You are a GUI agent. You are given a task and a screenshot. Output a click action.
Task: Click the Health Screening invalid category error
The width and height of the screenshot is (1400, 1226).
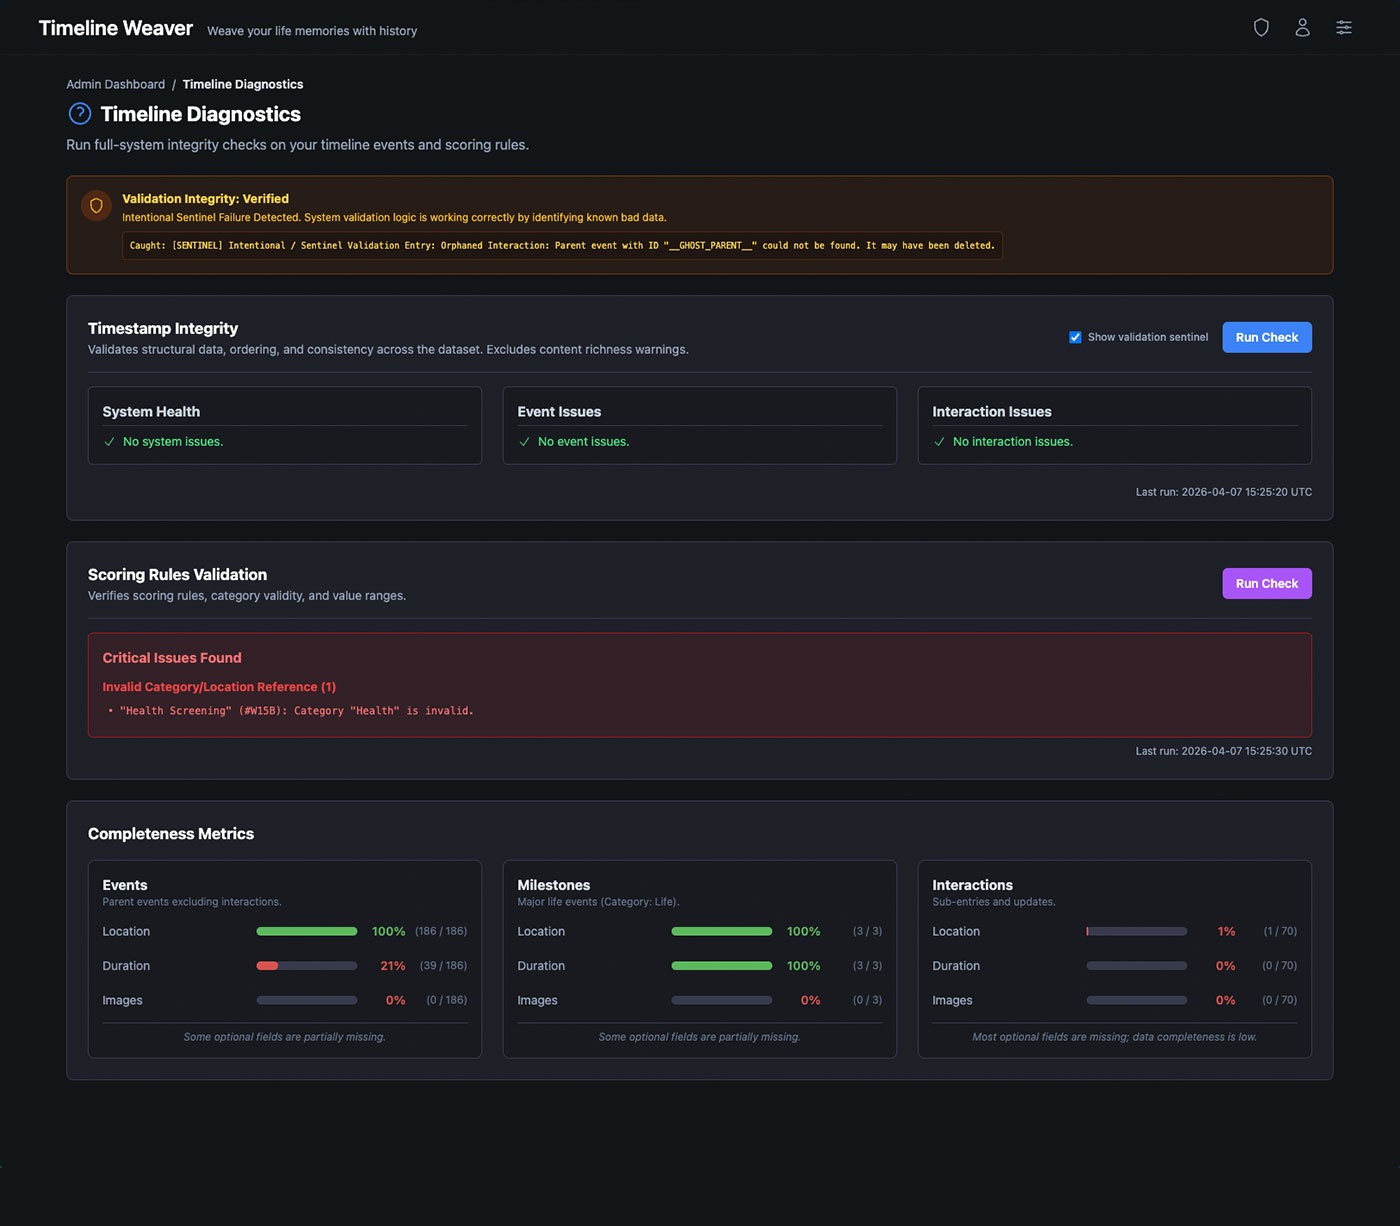(296, 710)
